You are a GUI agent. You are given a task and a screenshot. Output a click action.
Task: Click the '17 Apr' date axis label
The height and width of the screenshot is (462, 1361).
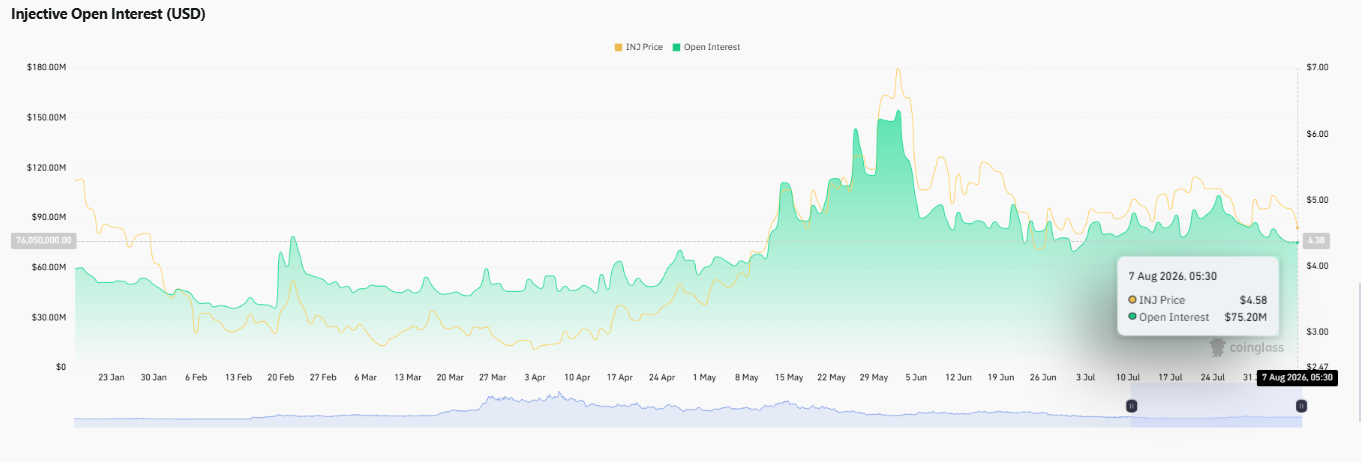point(620,378)
